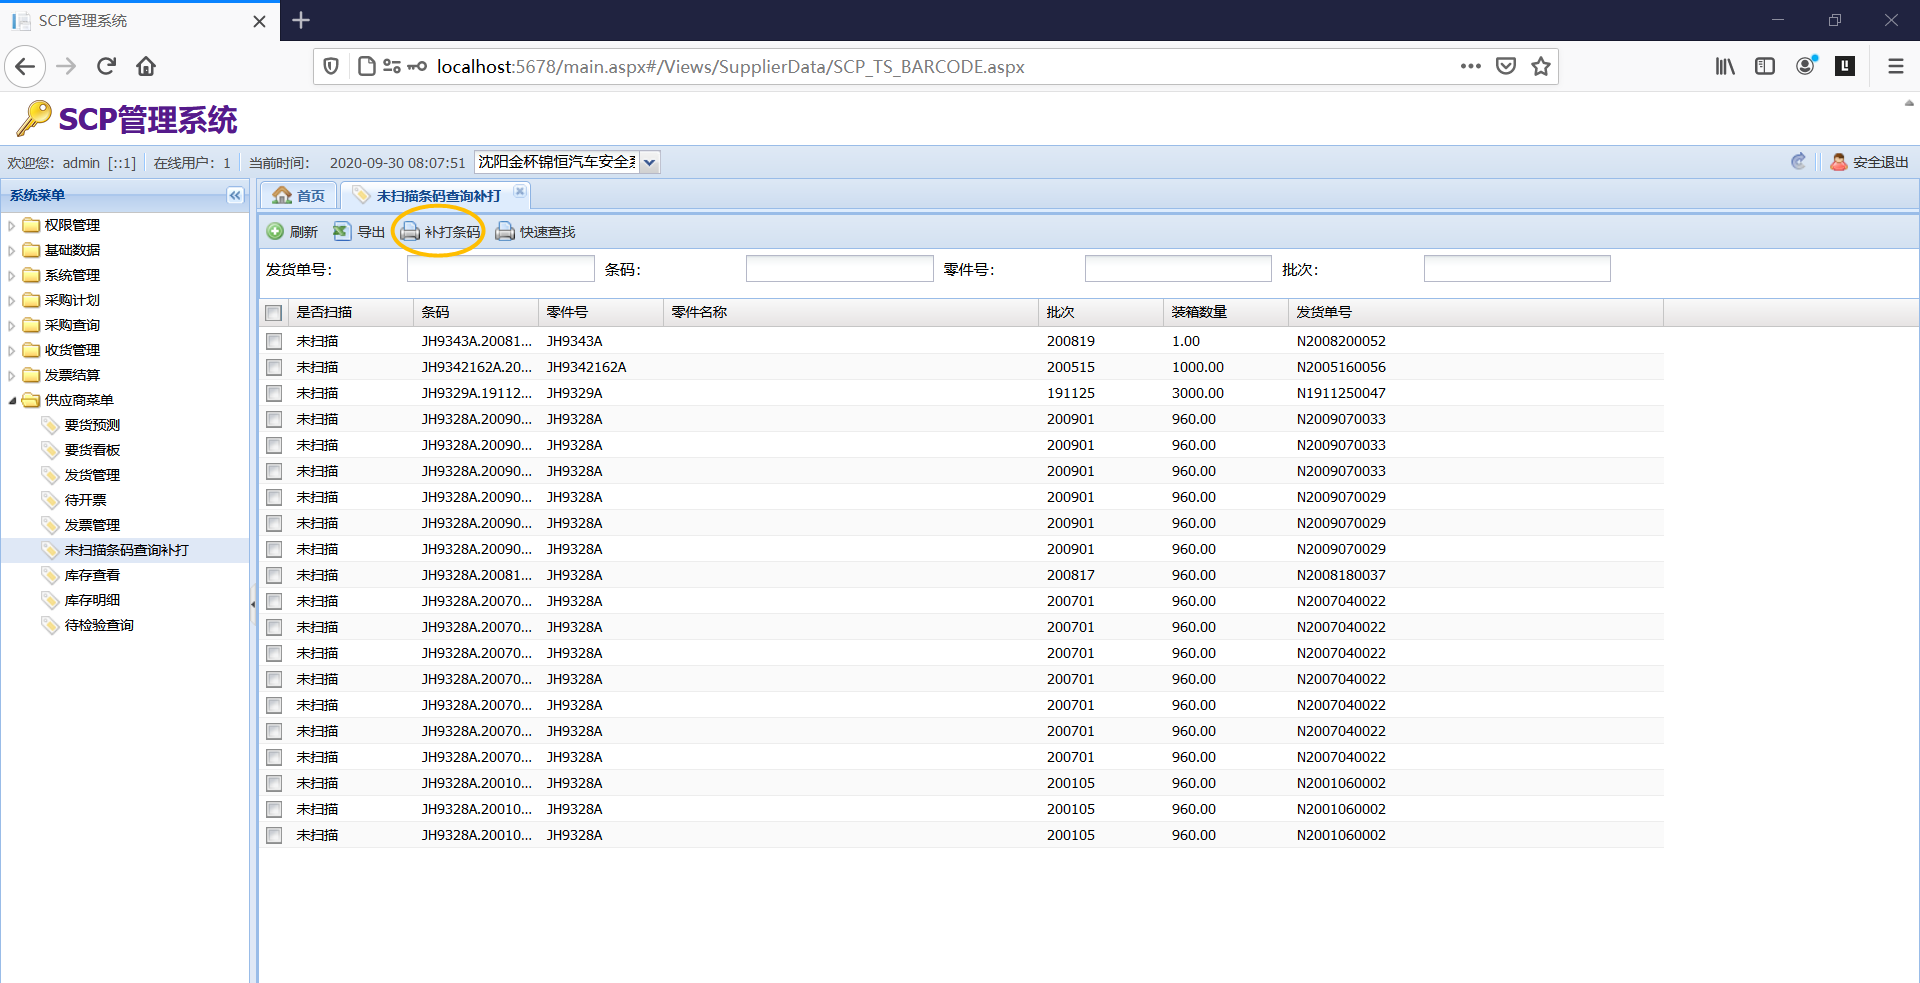Click the 库存明细 tag icon in the sidebar
The height and width of the screenshot is (983, 1920).
pos(50,600)
